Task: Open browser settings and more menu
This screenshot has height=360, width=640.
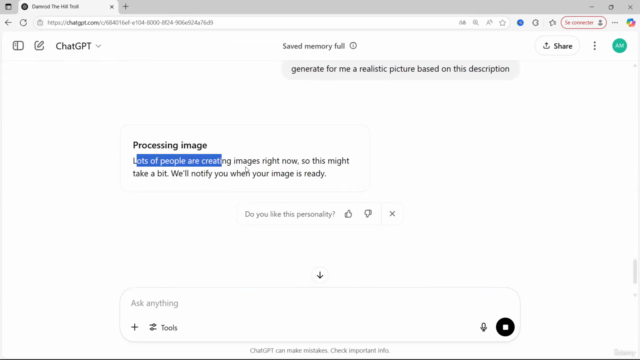Action: point(615,22)
